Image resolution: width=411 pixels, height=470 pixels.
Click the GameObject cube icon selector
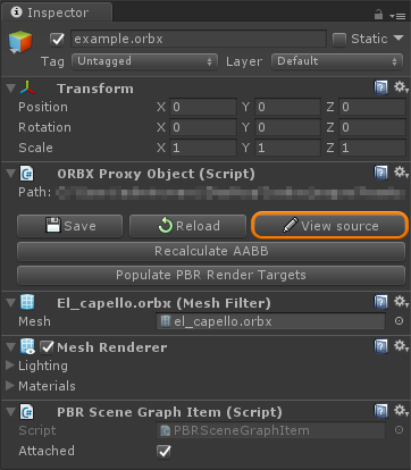tap(20, 42)
